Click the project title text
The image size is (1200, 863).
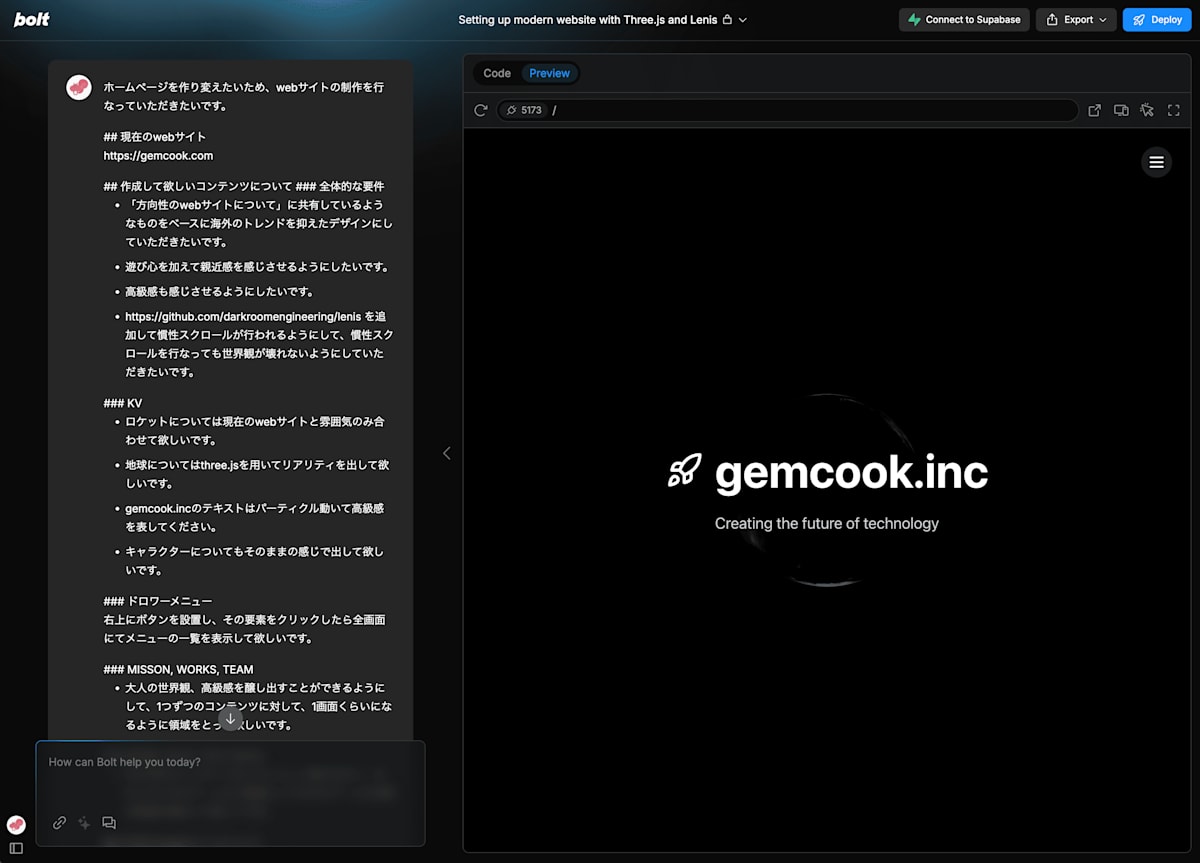pos(587,19)
